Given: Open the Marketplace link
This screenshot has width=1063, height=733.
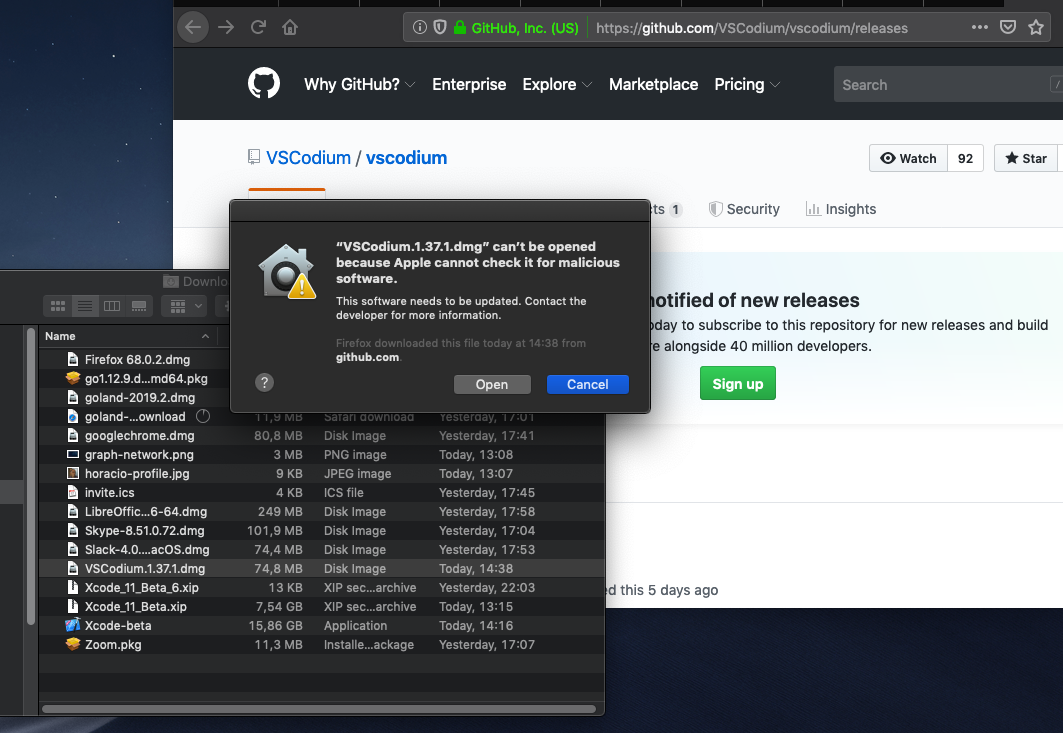Looking at the screenshot, I should tap(654, 85).
